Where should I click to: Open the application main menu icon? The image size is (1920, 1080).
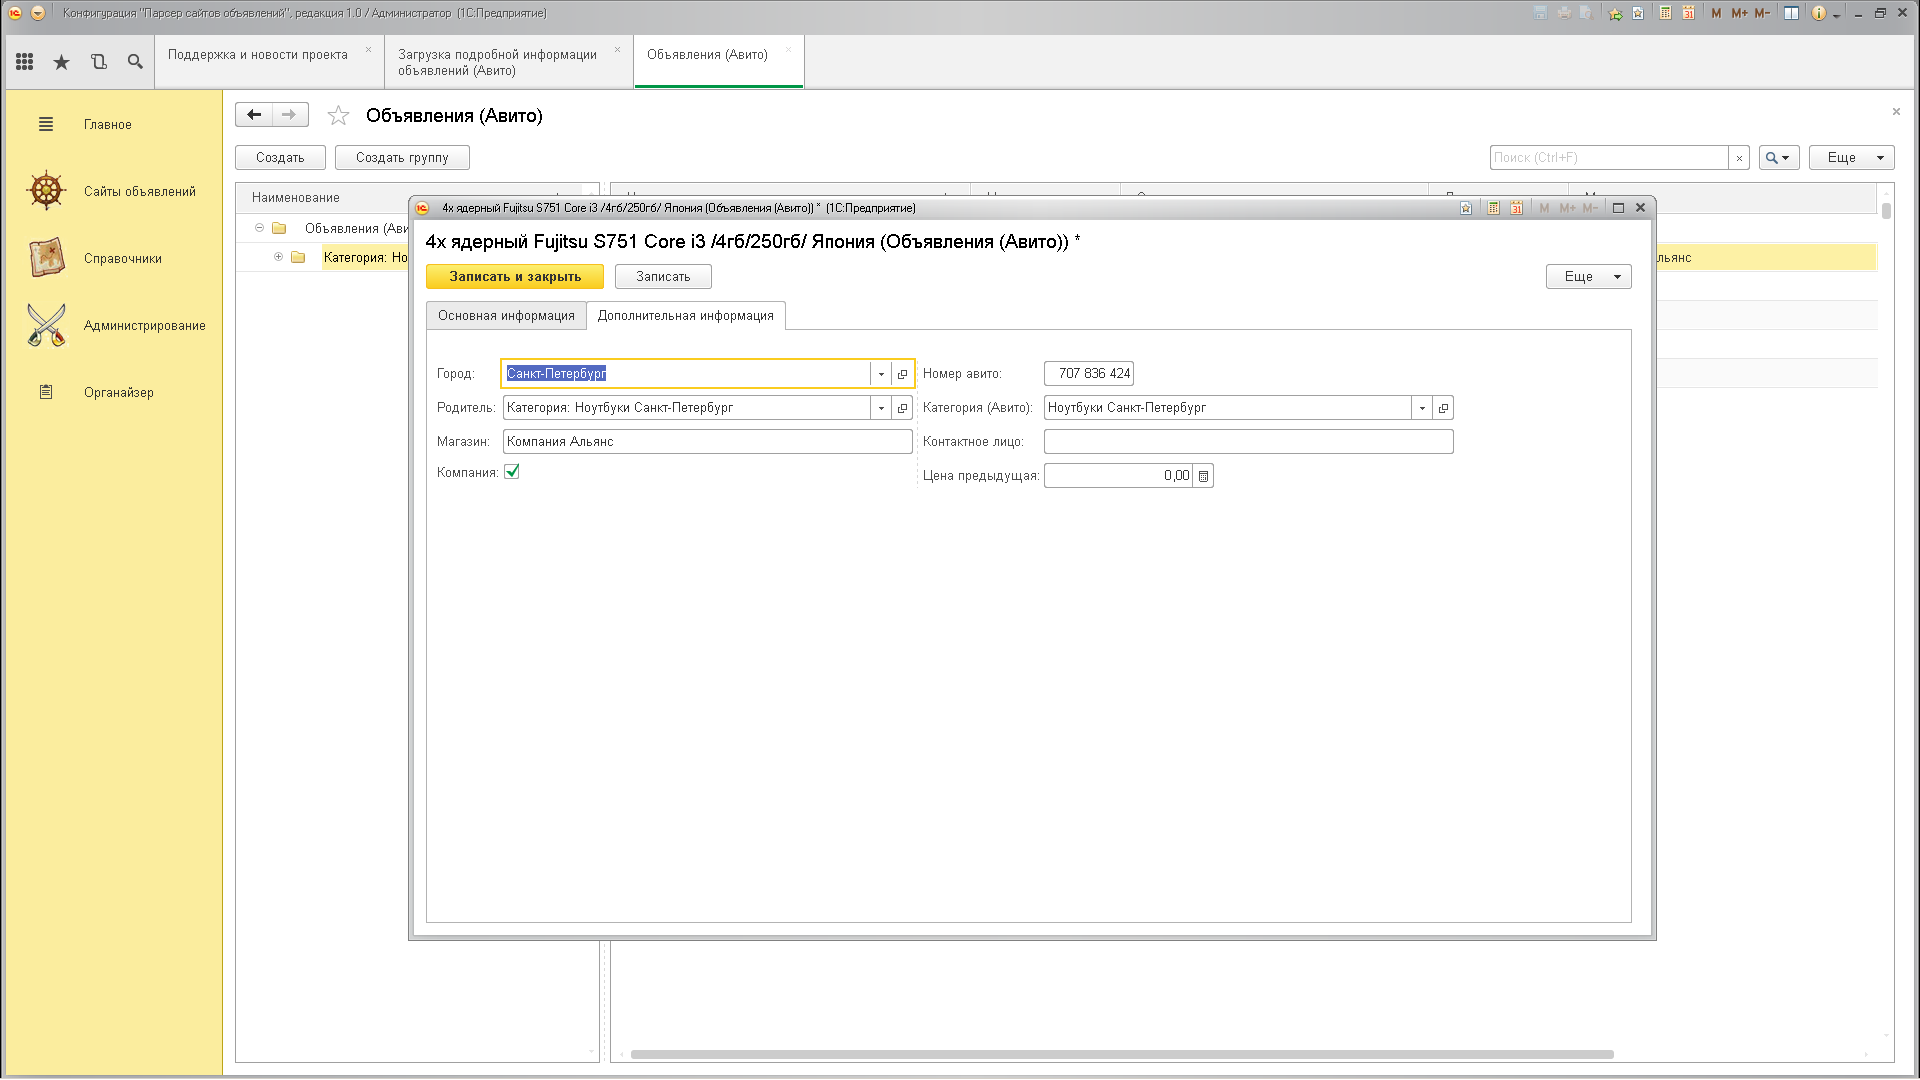click(37, 13)
